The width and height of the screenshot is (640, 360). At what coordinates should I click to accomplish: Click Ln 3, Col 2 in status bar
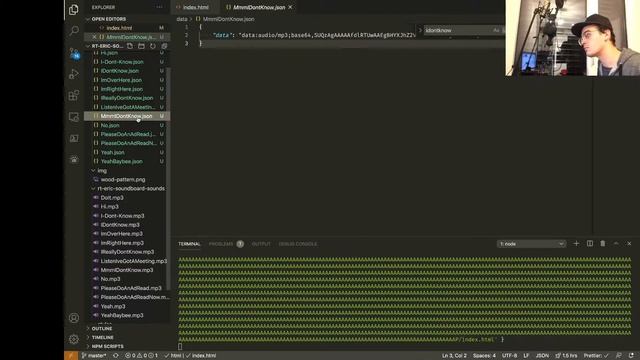454,356
